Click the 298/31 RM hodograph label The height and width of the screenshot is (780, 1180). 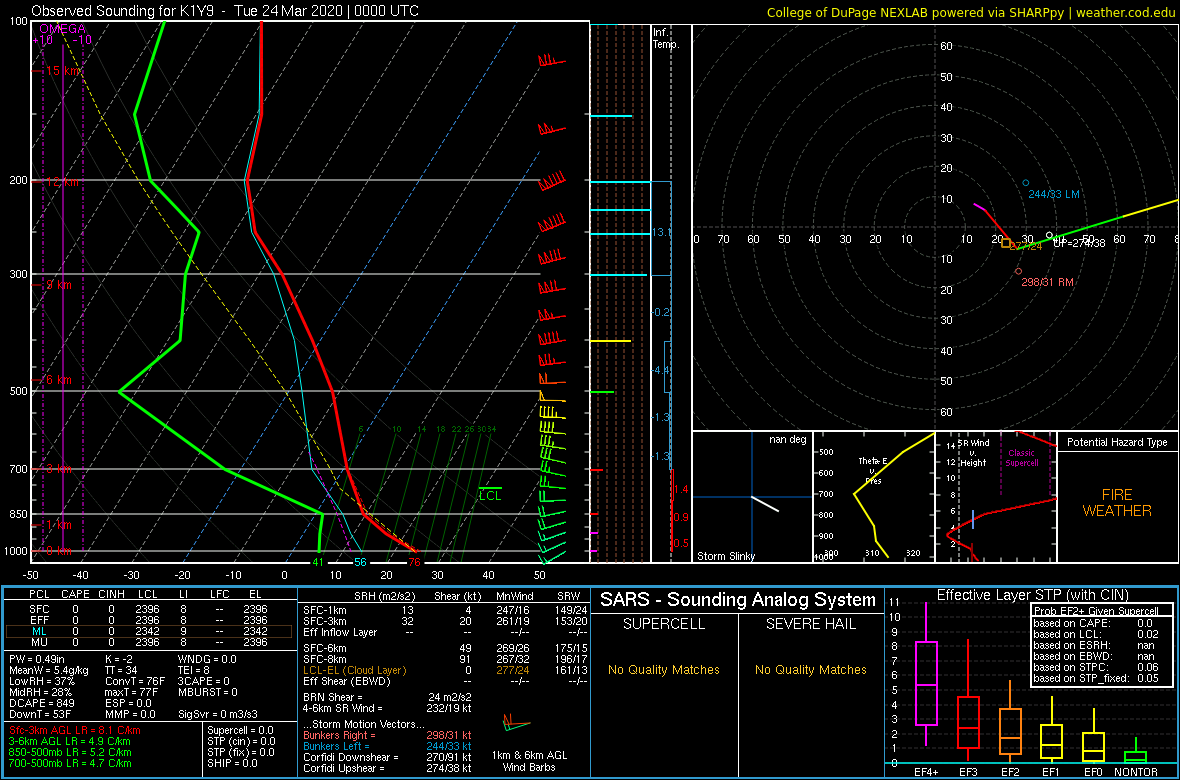[1047, 282]
